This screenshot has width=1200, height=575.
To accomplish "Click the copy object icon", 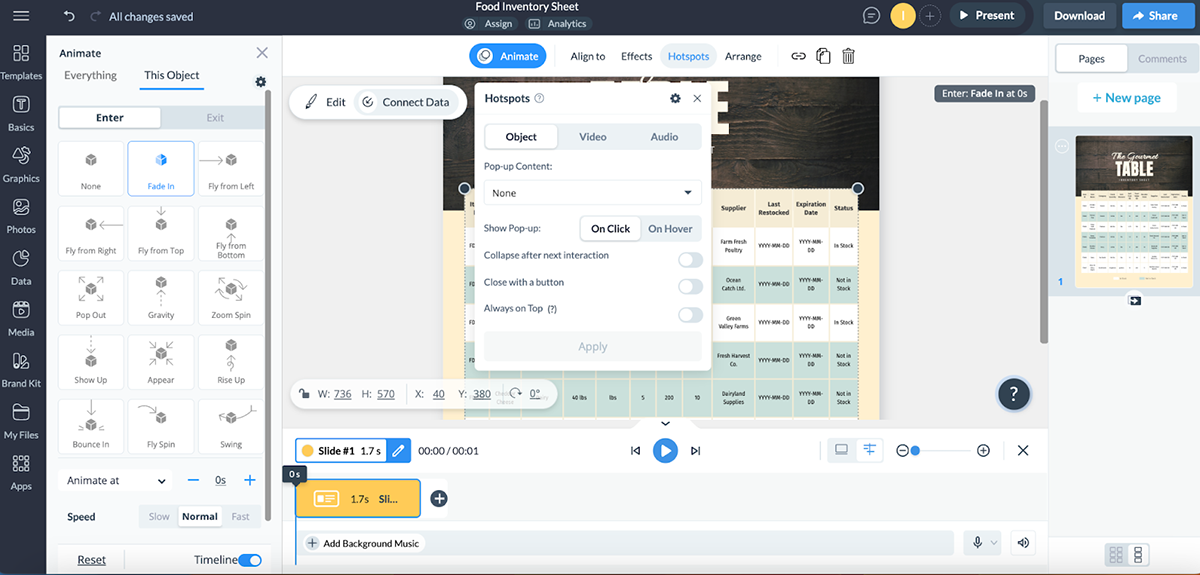I will pos(823,57).
